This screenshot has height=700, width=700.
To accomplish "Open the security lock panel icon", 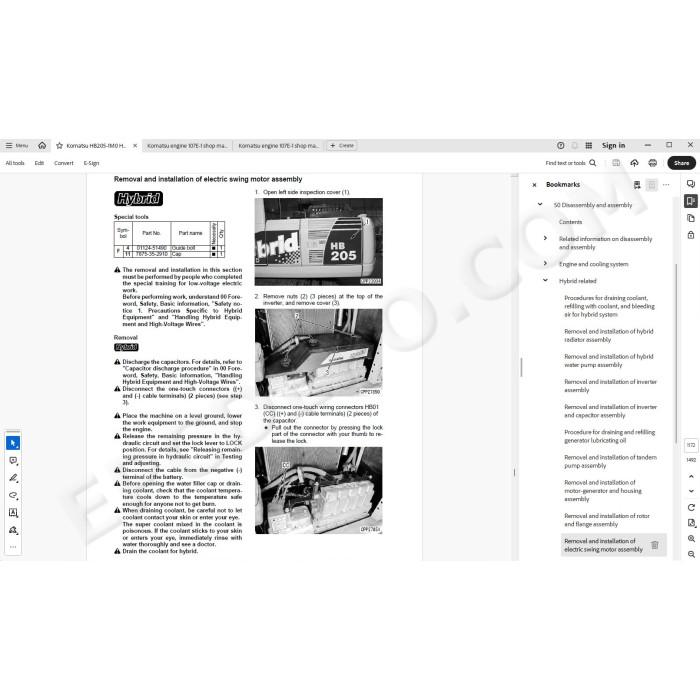I will pos(691,235).
